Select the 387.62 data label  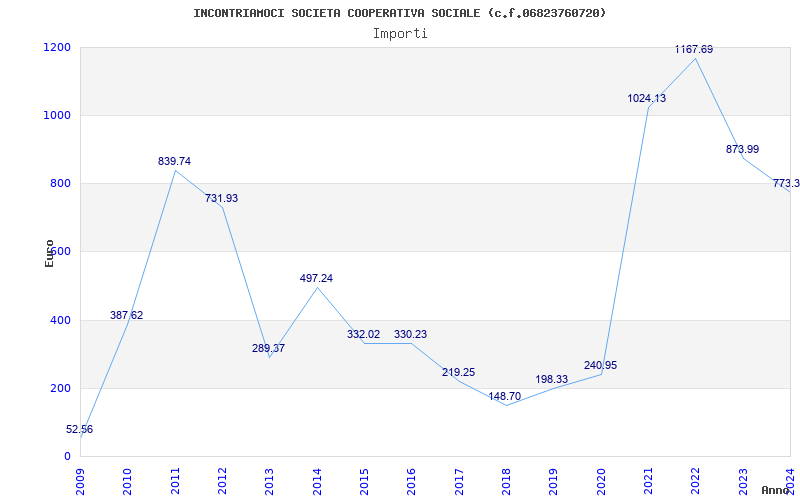tap(127, 315)
